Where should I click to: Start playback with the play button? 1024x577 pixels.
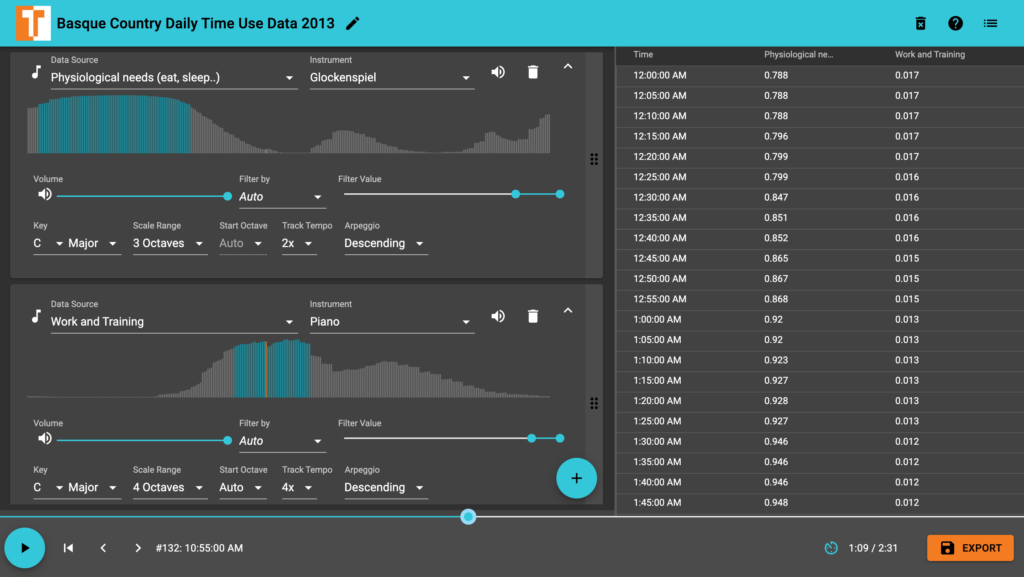(x=25, y=548)
